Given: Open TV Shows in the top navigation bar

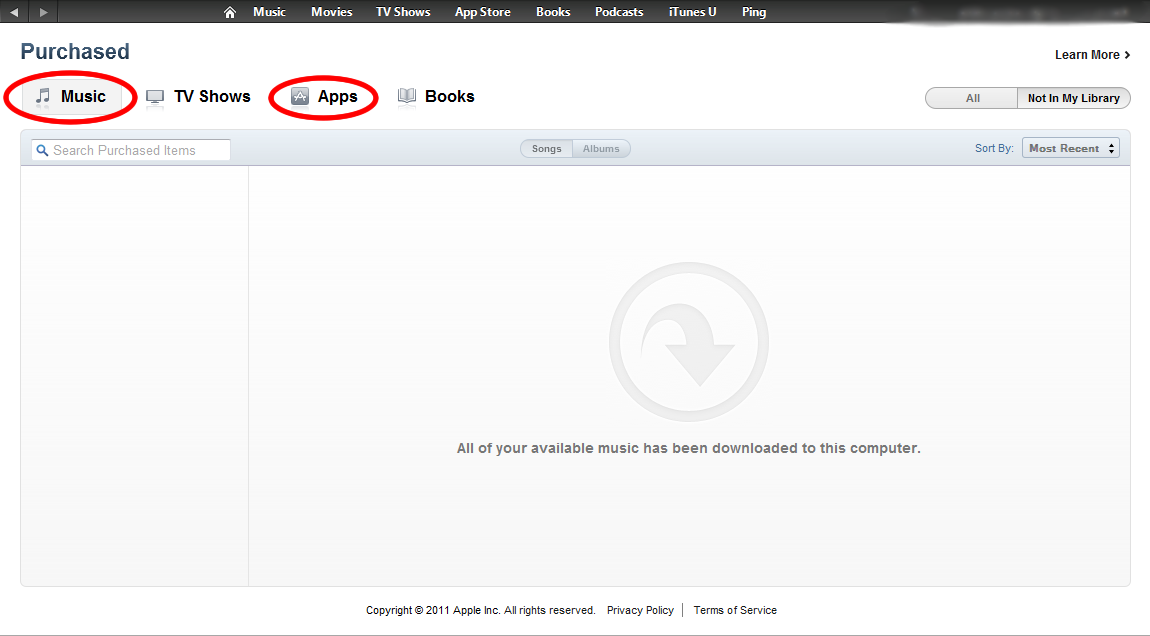Looking at the screenshot, I should point(403,12).
